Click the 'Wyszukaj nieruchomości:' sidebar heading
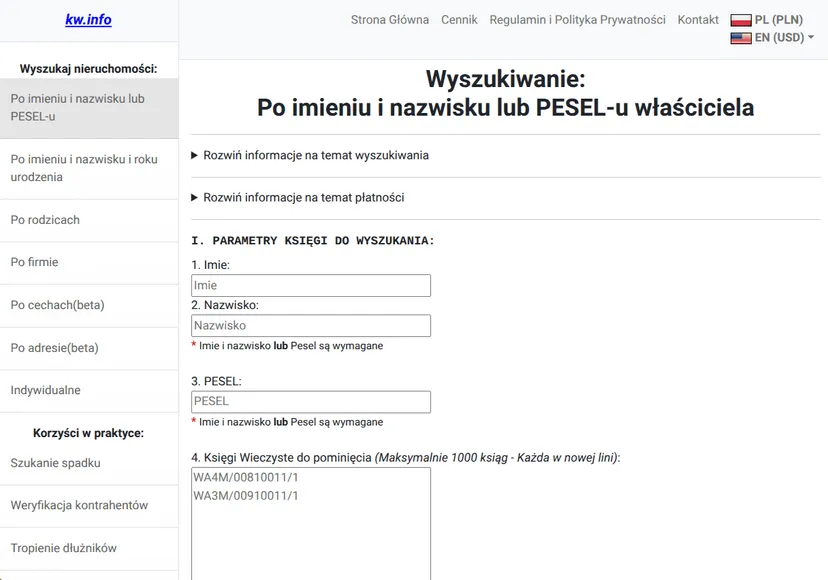This screenshot has height=580, width=828. click(89, 69)
